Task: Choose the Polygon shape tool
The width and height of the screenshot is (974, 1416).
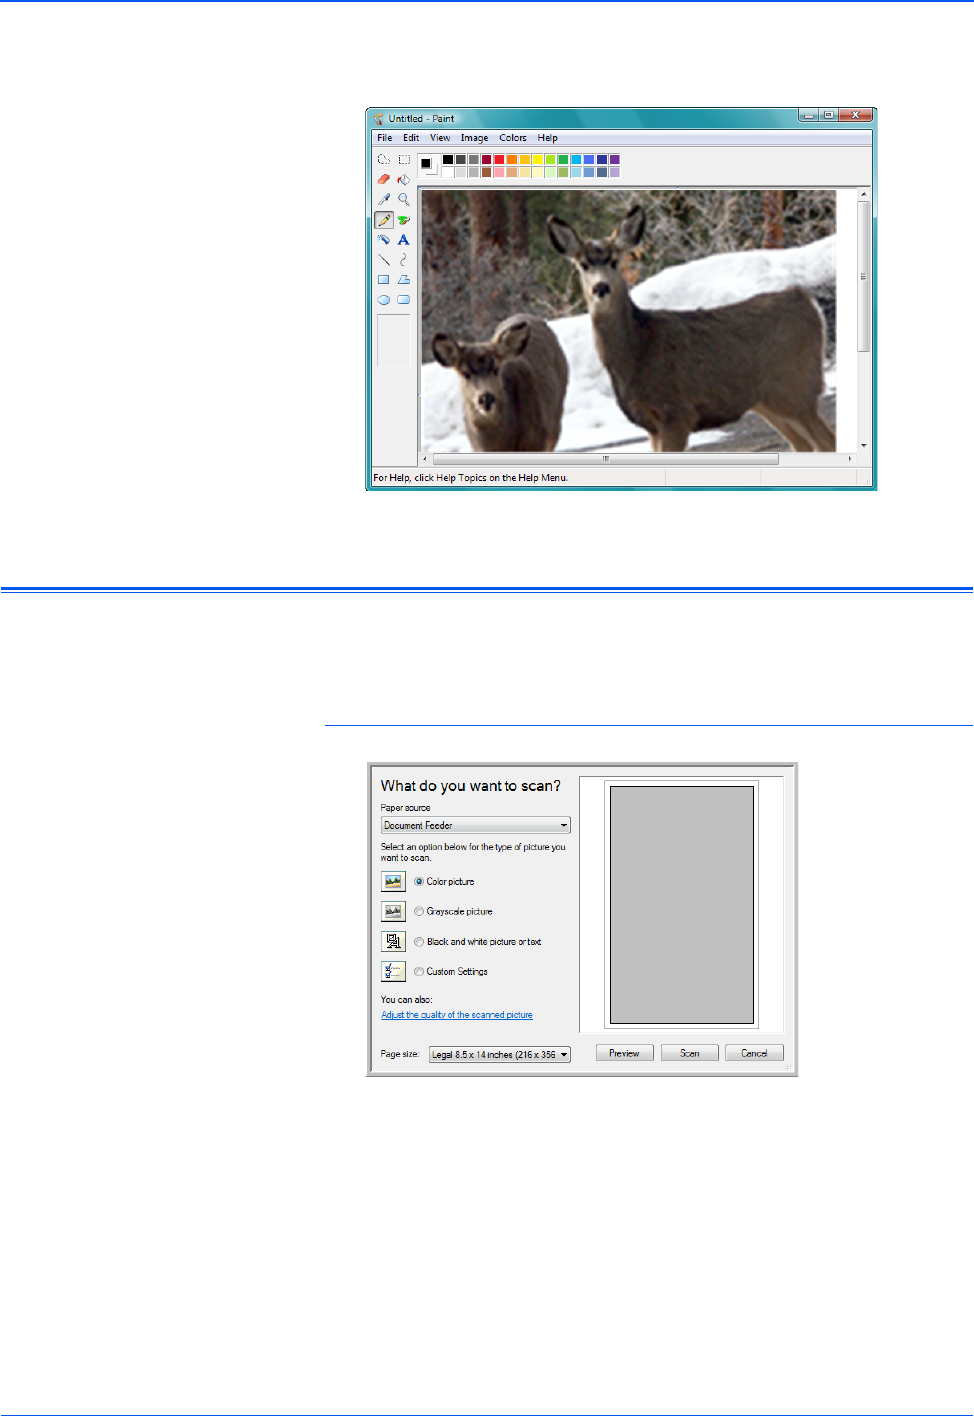Action: click(x=404, y=279)
